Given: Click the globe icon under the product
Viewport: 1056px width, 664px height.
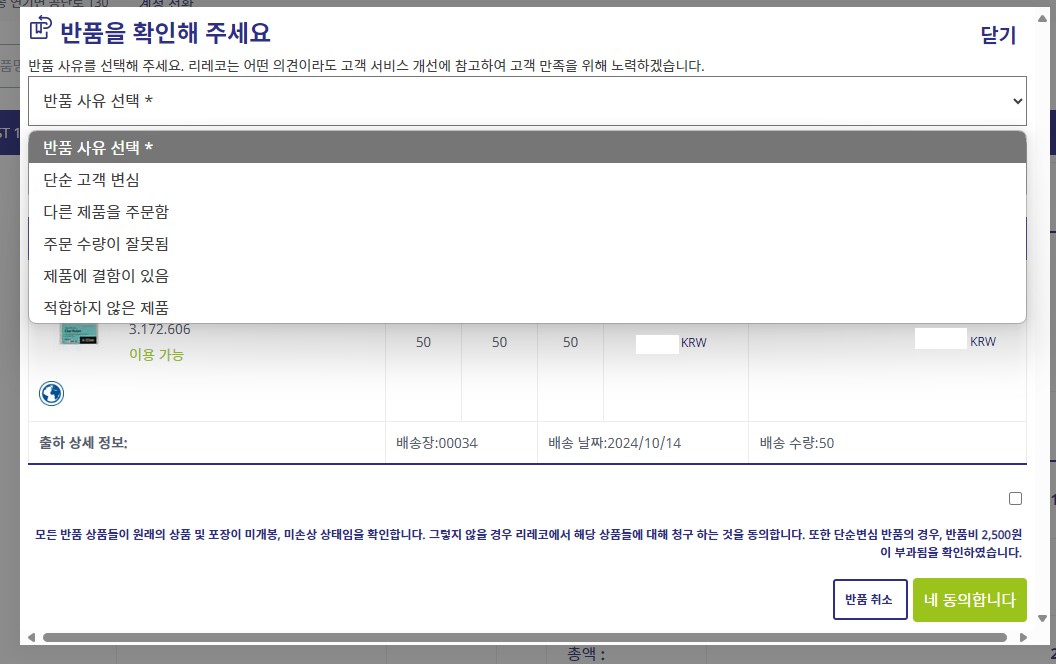Looking at the screenshot, I should 51,393.
